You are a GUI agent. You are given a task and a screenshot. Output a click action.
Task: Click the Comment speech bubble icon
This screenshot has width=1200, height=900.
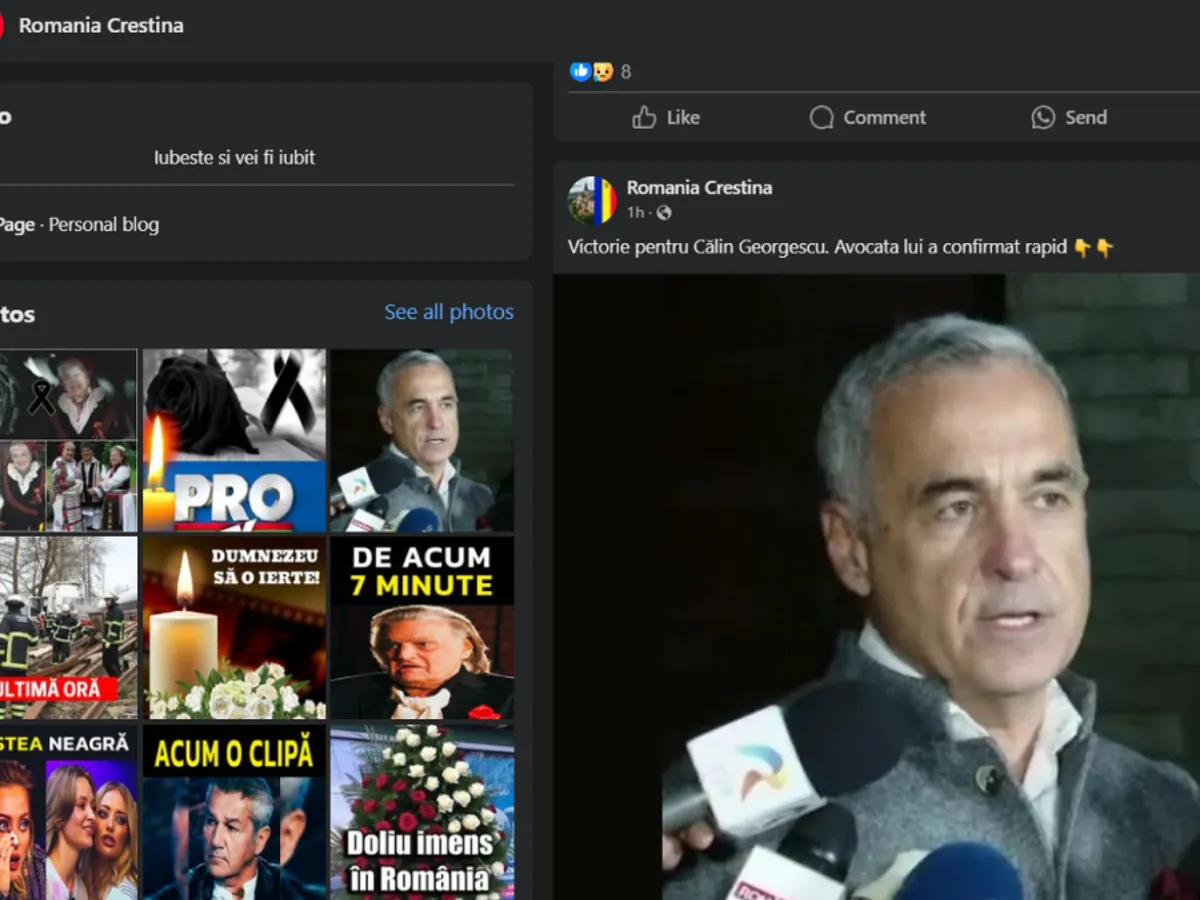point(821,118)
